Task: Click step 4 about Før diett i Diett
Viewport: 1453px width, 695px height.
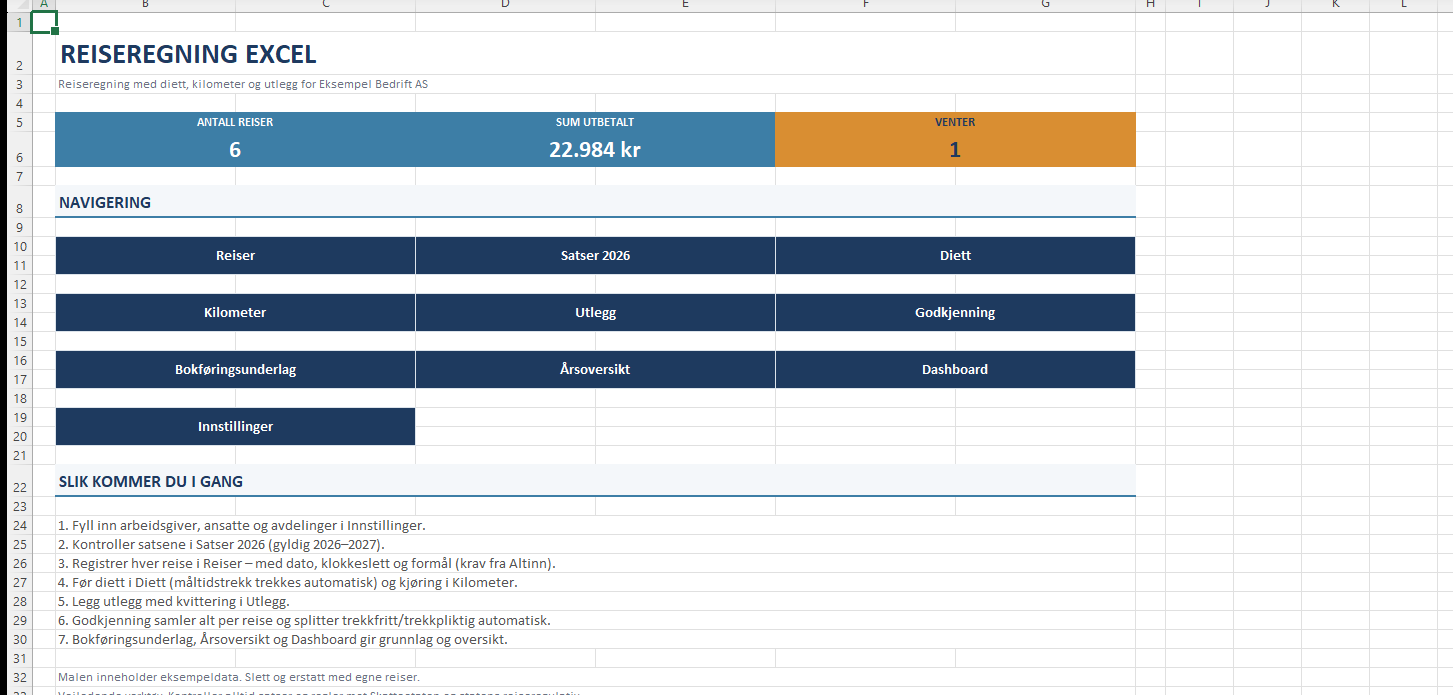Action: pyautogui.click(x=288, y=582)
